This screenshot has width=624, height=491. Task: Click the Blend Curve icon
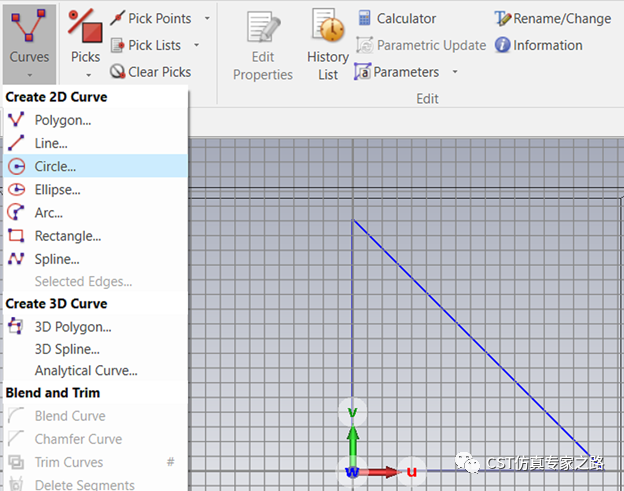point(16,415)
